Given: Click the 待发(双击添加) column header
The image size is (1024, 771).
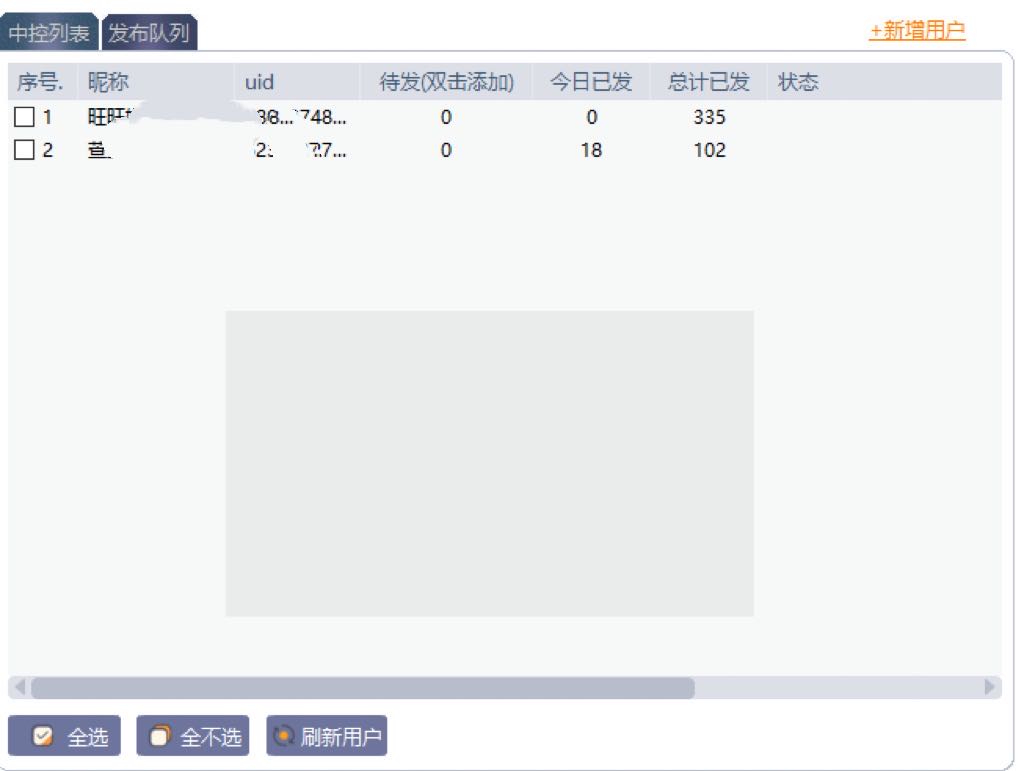Looking at the screenshot, I should point(446,82).
